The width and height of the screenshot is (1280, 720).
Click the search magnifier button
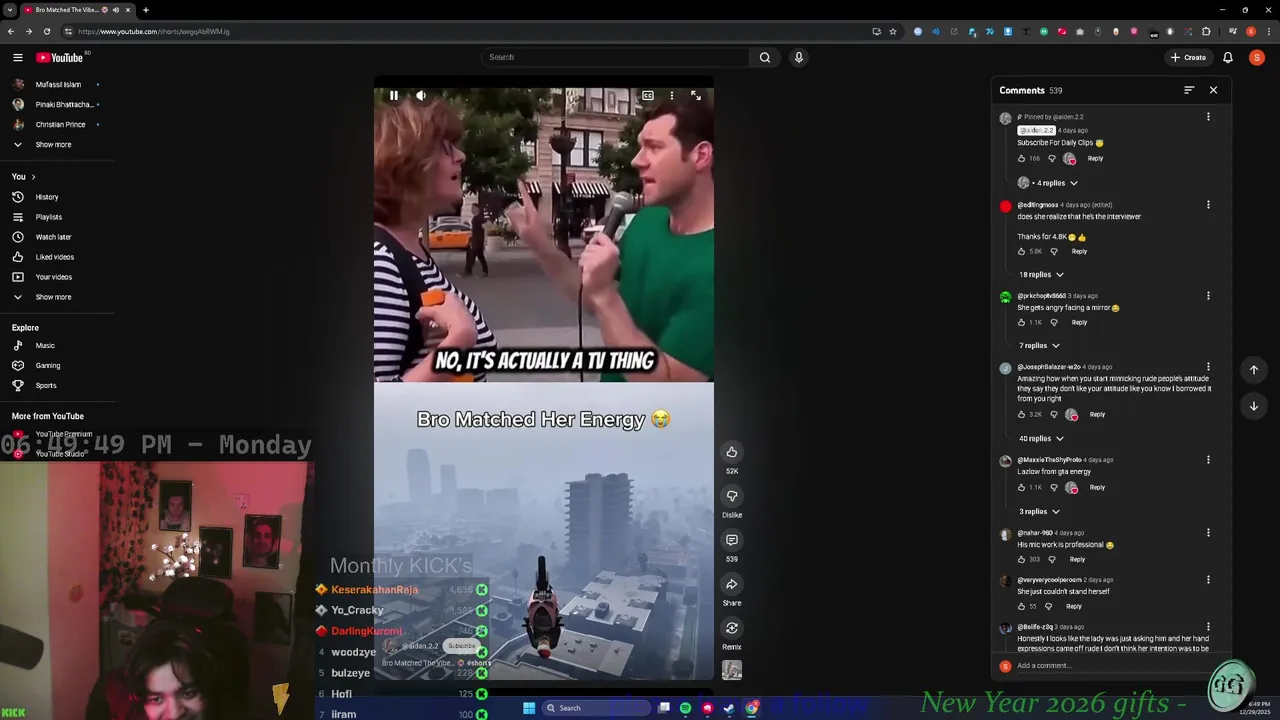coord(765,57)
